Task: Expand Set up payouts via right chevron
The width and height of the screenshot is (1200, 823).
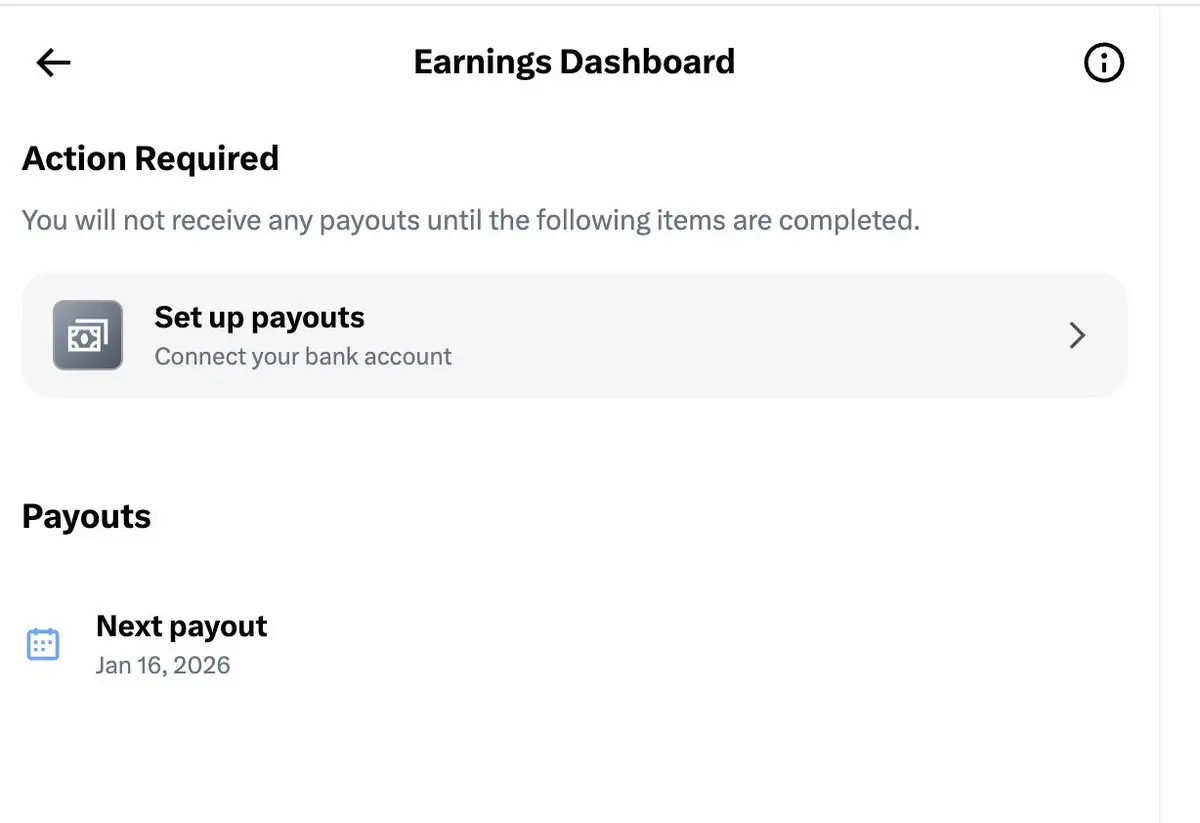Action: point(1077,336)
